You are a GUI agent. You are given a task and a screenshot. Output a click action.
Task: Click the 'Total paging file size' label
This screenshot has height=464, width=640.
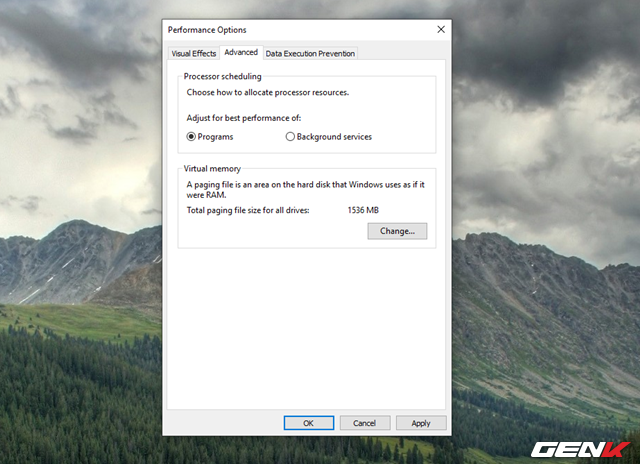coord(249,210)
